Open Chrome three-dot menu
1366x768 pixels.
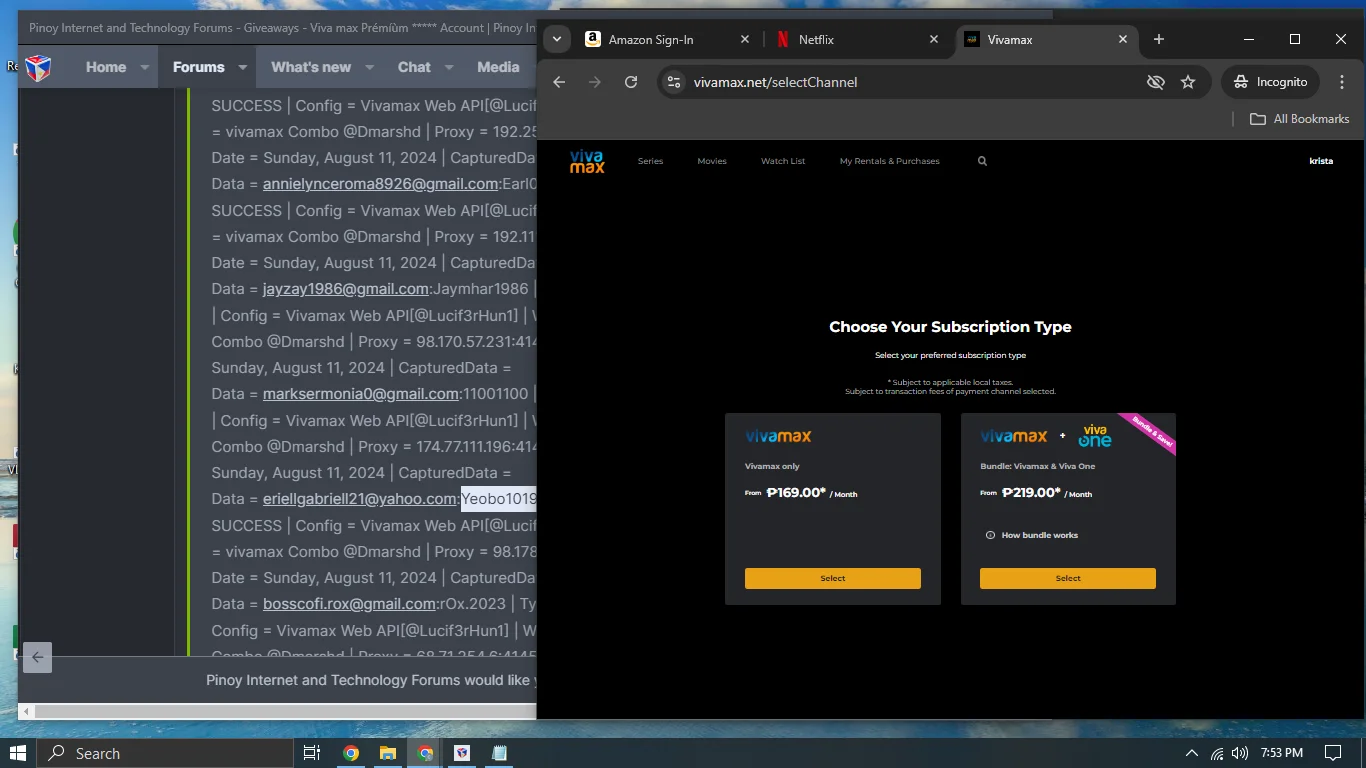coord(1342,82)
